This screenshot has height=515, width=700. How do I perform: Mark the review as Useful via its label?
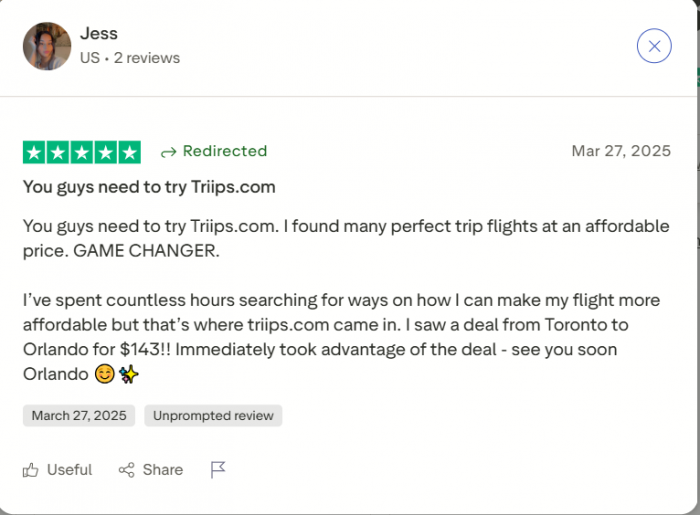(69, 469)
